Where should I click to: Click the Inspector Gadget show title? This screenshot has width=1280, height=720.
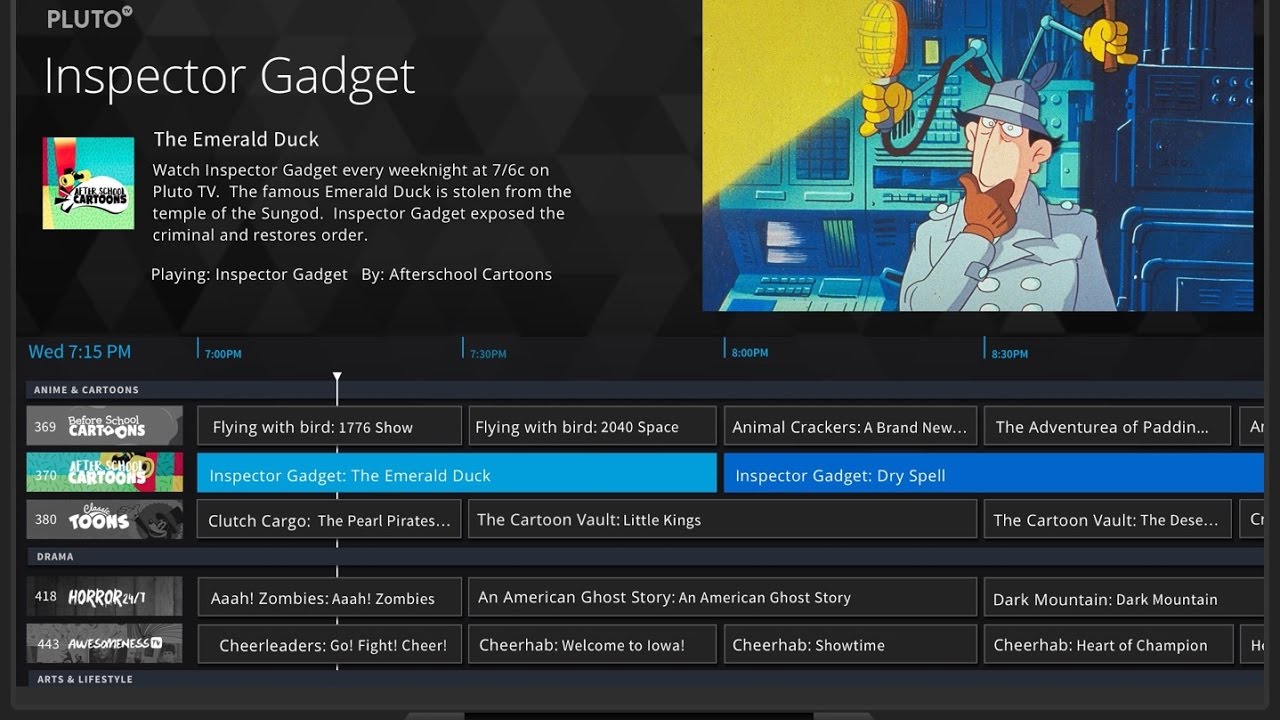click(230, 76)
